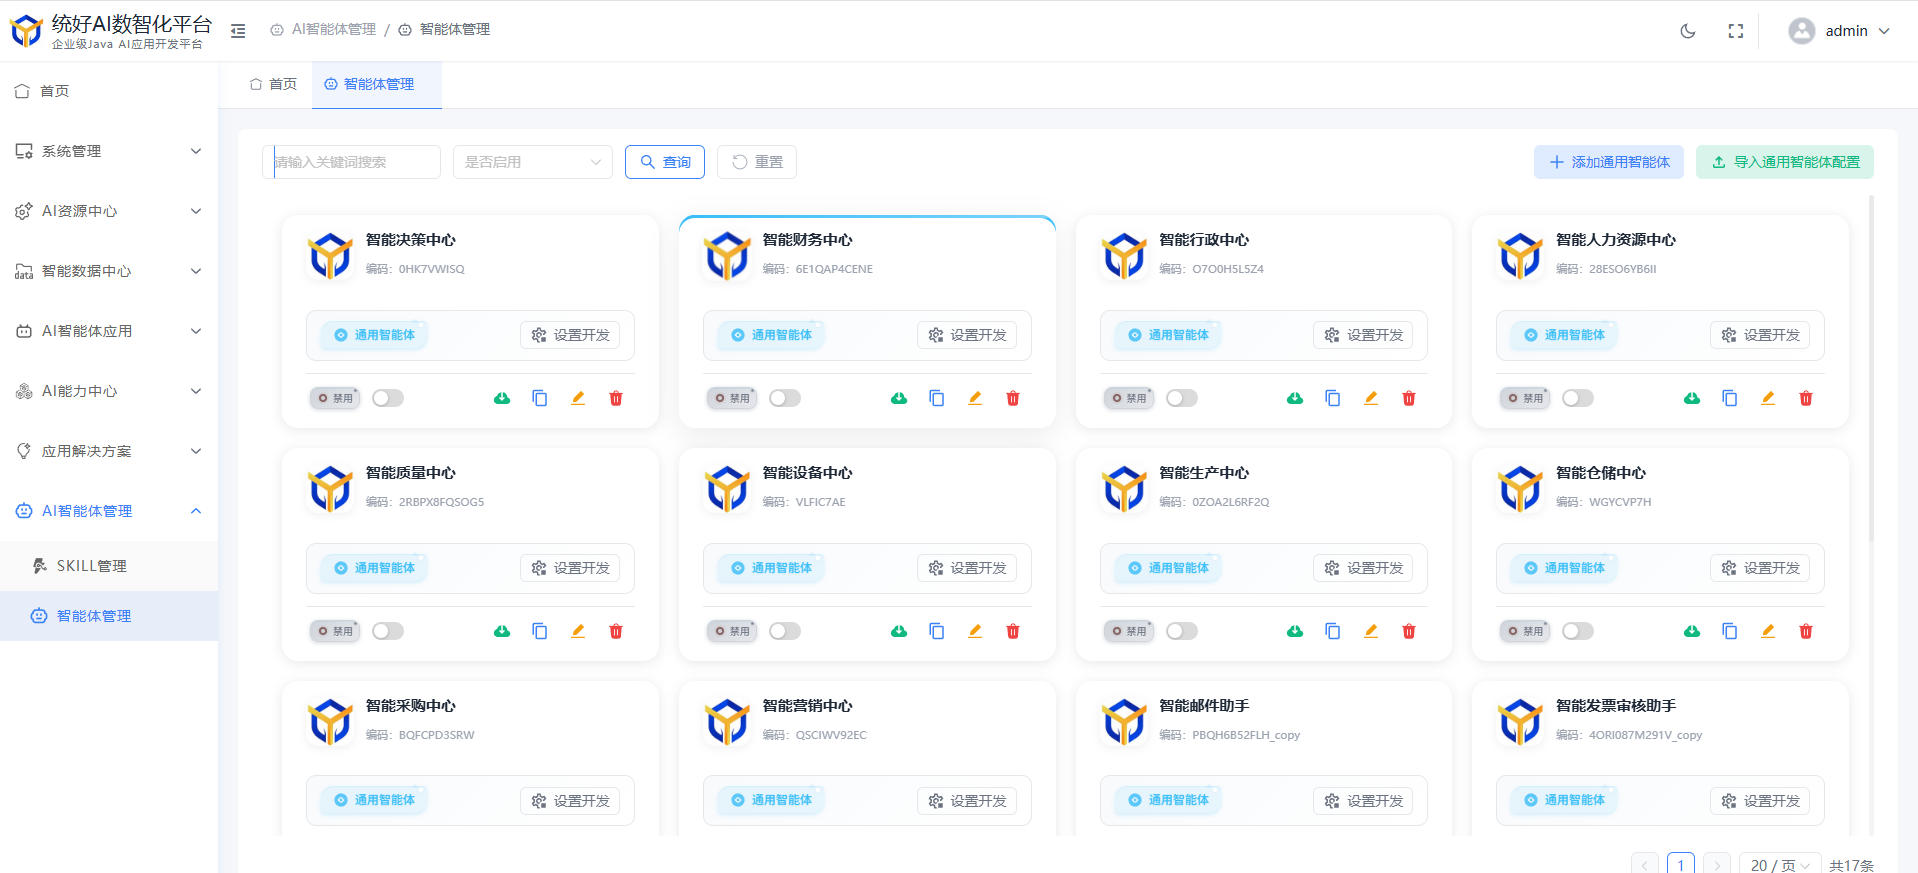1918x873 pixels.
Task: Delete the 智能仓储中心 agent
Action: 1806,631
